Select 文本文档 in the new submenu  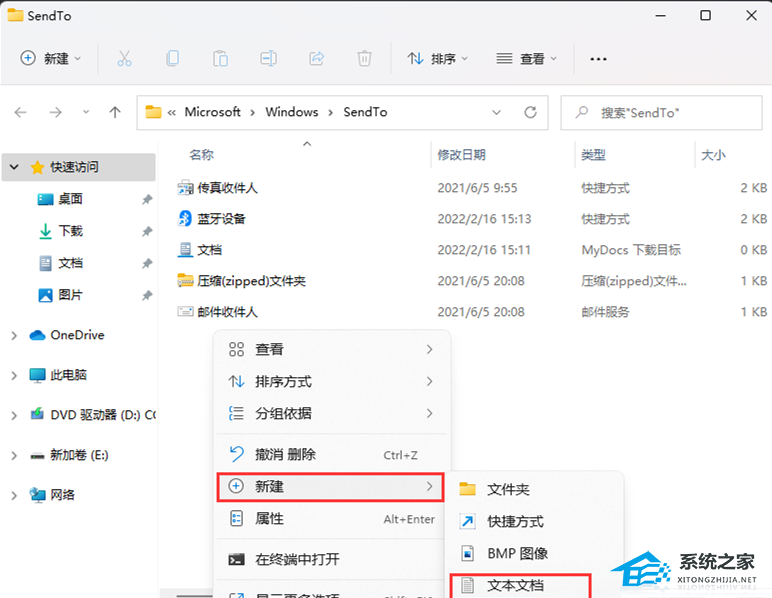[515, 585]
